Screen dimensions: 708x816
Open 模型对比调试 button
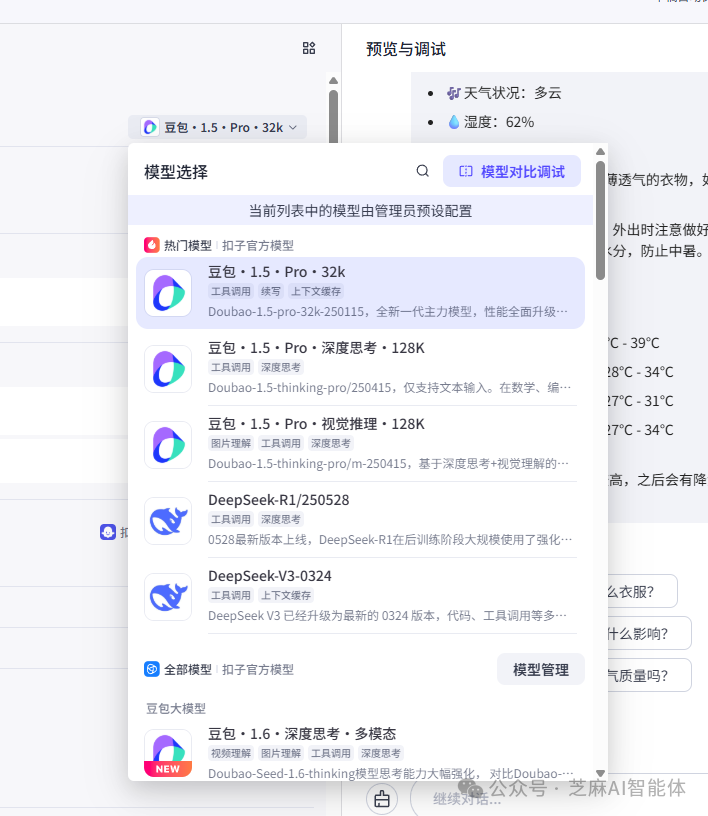coord(512,171)
